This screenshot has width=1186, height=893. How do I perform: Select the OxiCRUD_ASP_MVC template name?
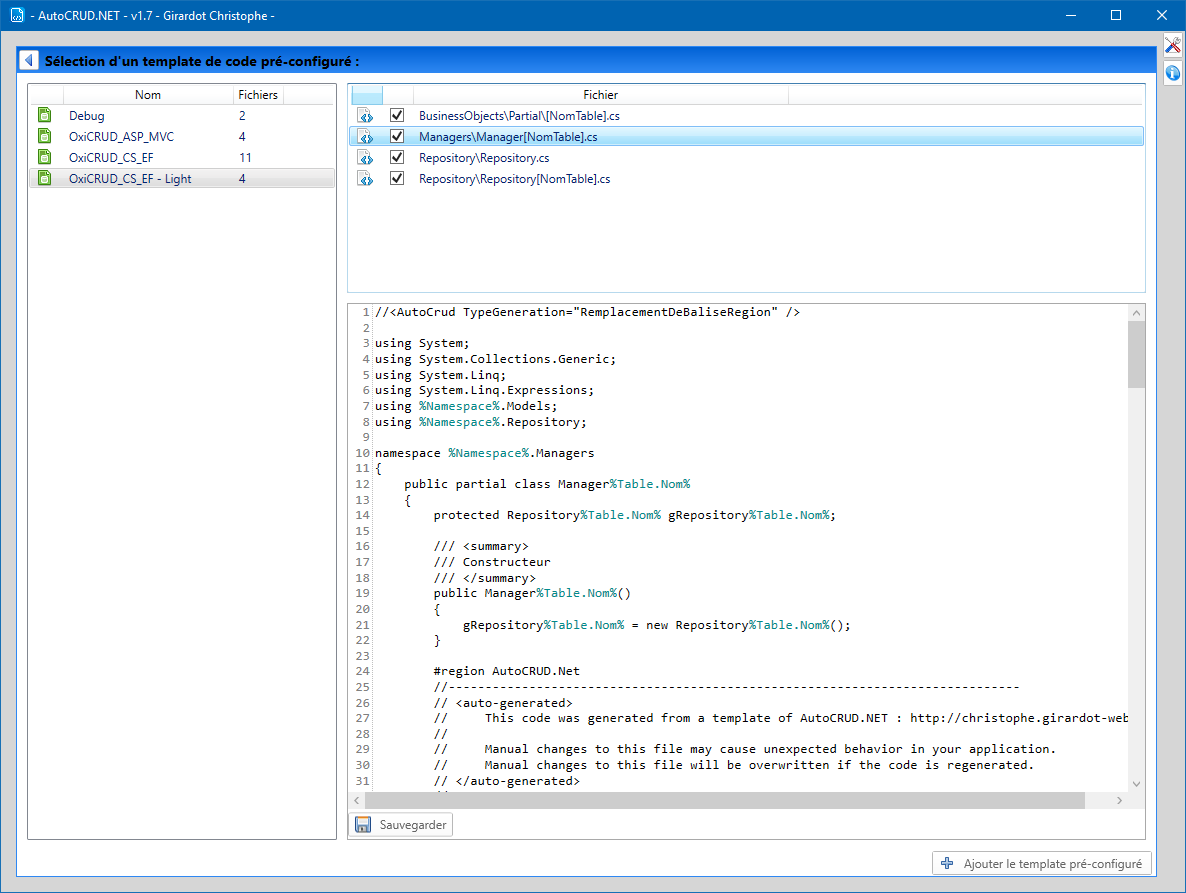pos(121,137)
